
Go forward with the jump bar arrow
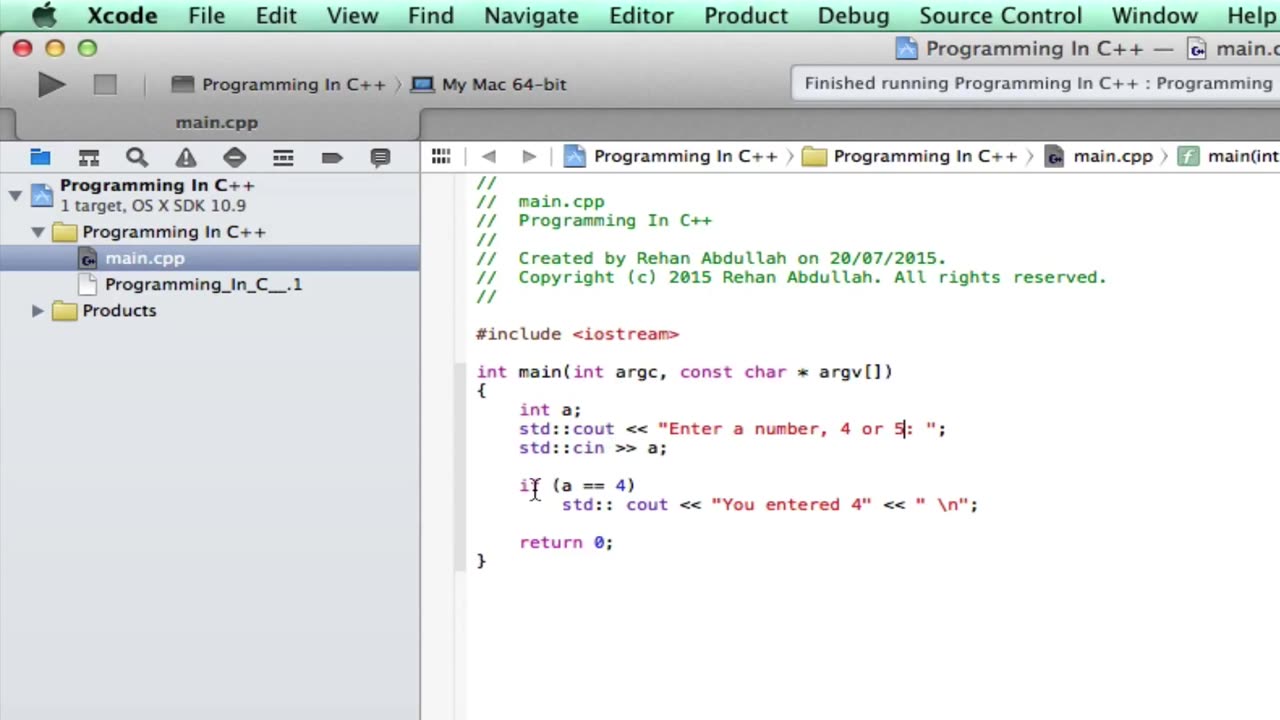point(529,156)
